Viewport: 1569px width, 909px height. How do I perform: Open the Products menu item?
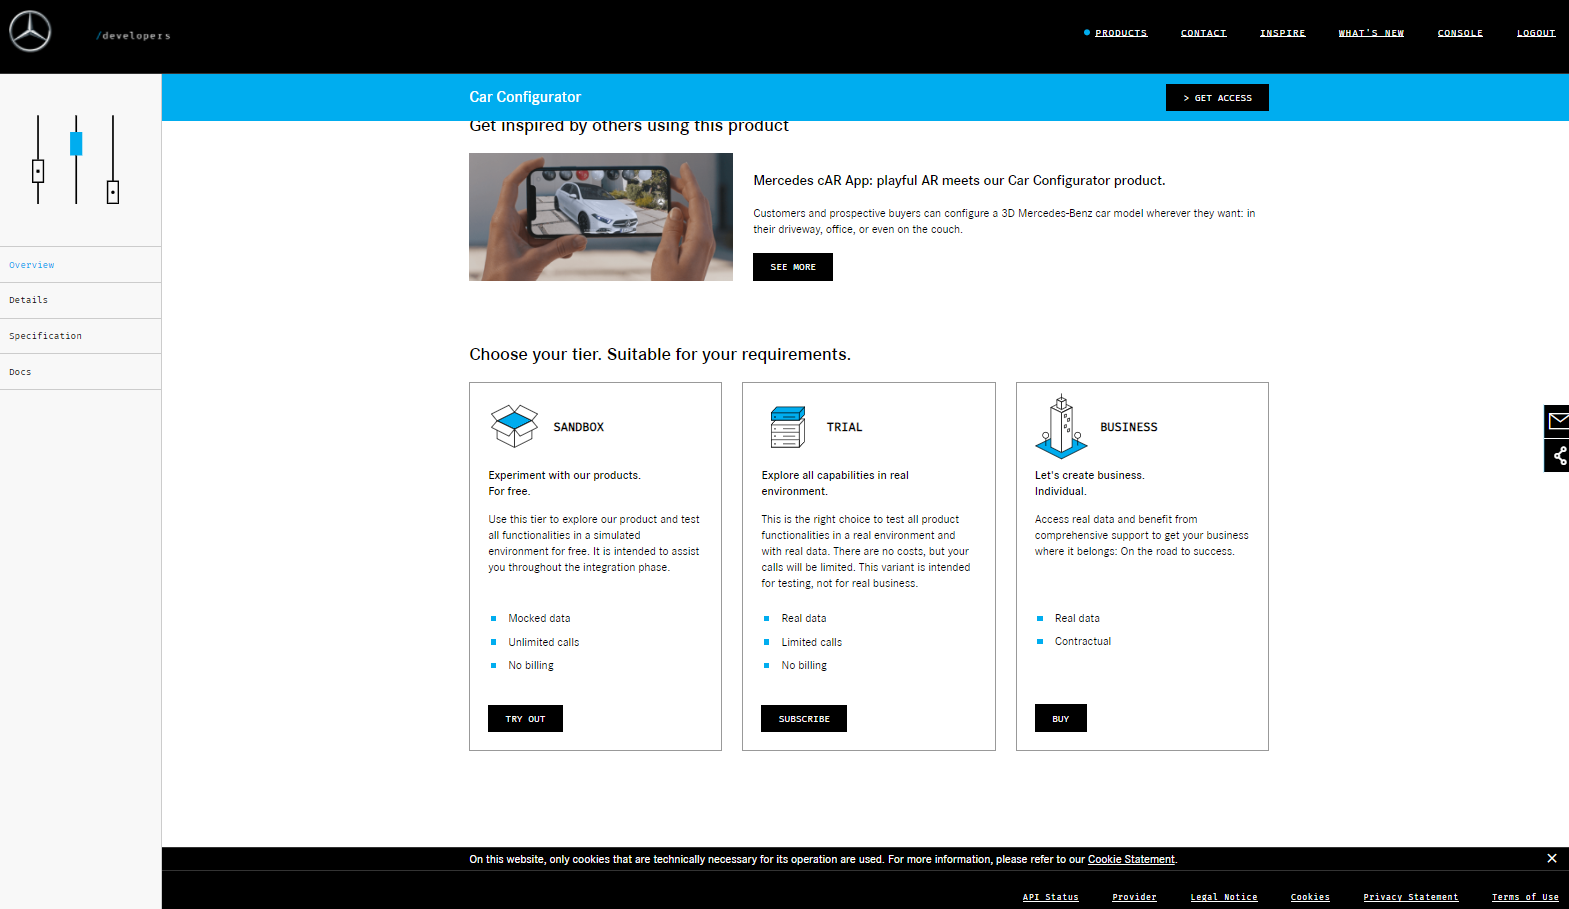(1120, 33)
